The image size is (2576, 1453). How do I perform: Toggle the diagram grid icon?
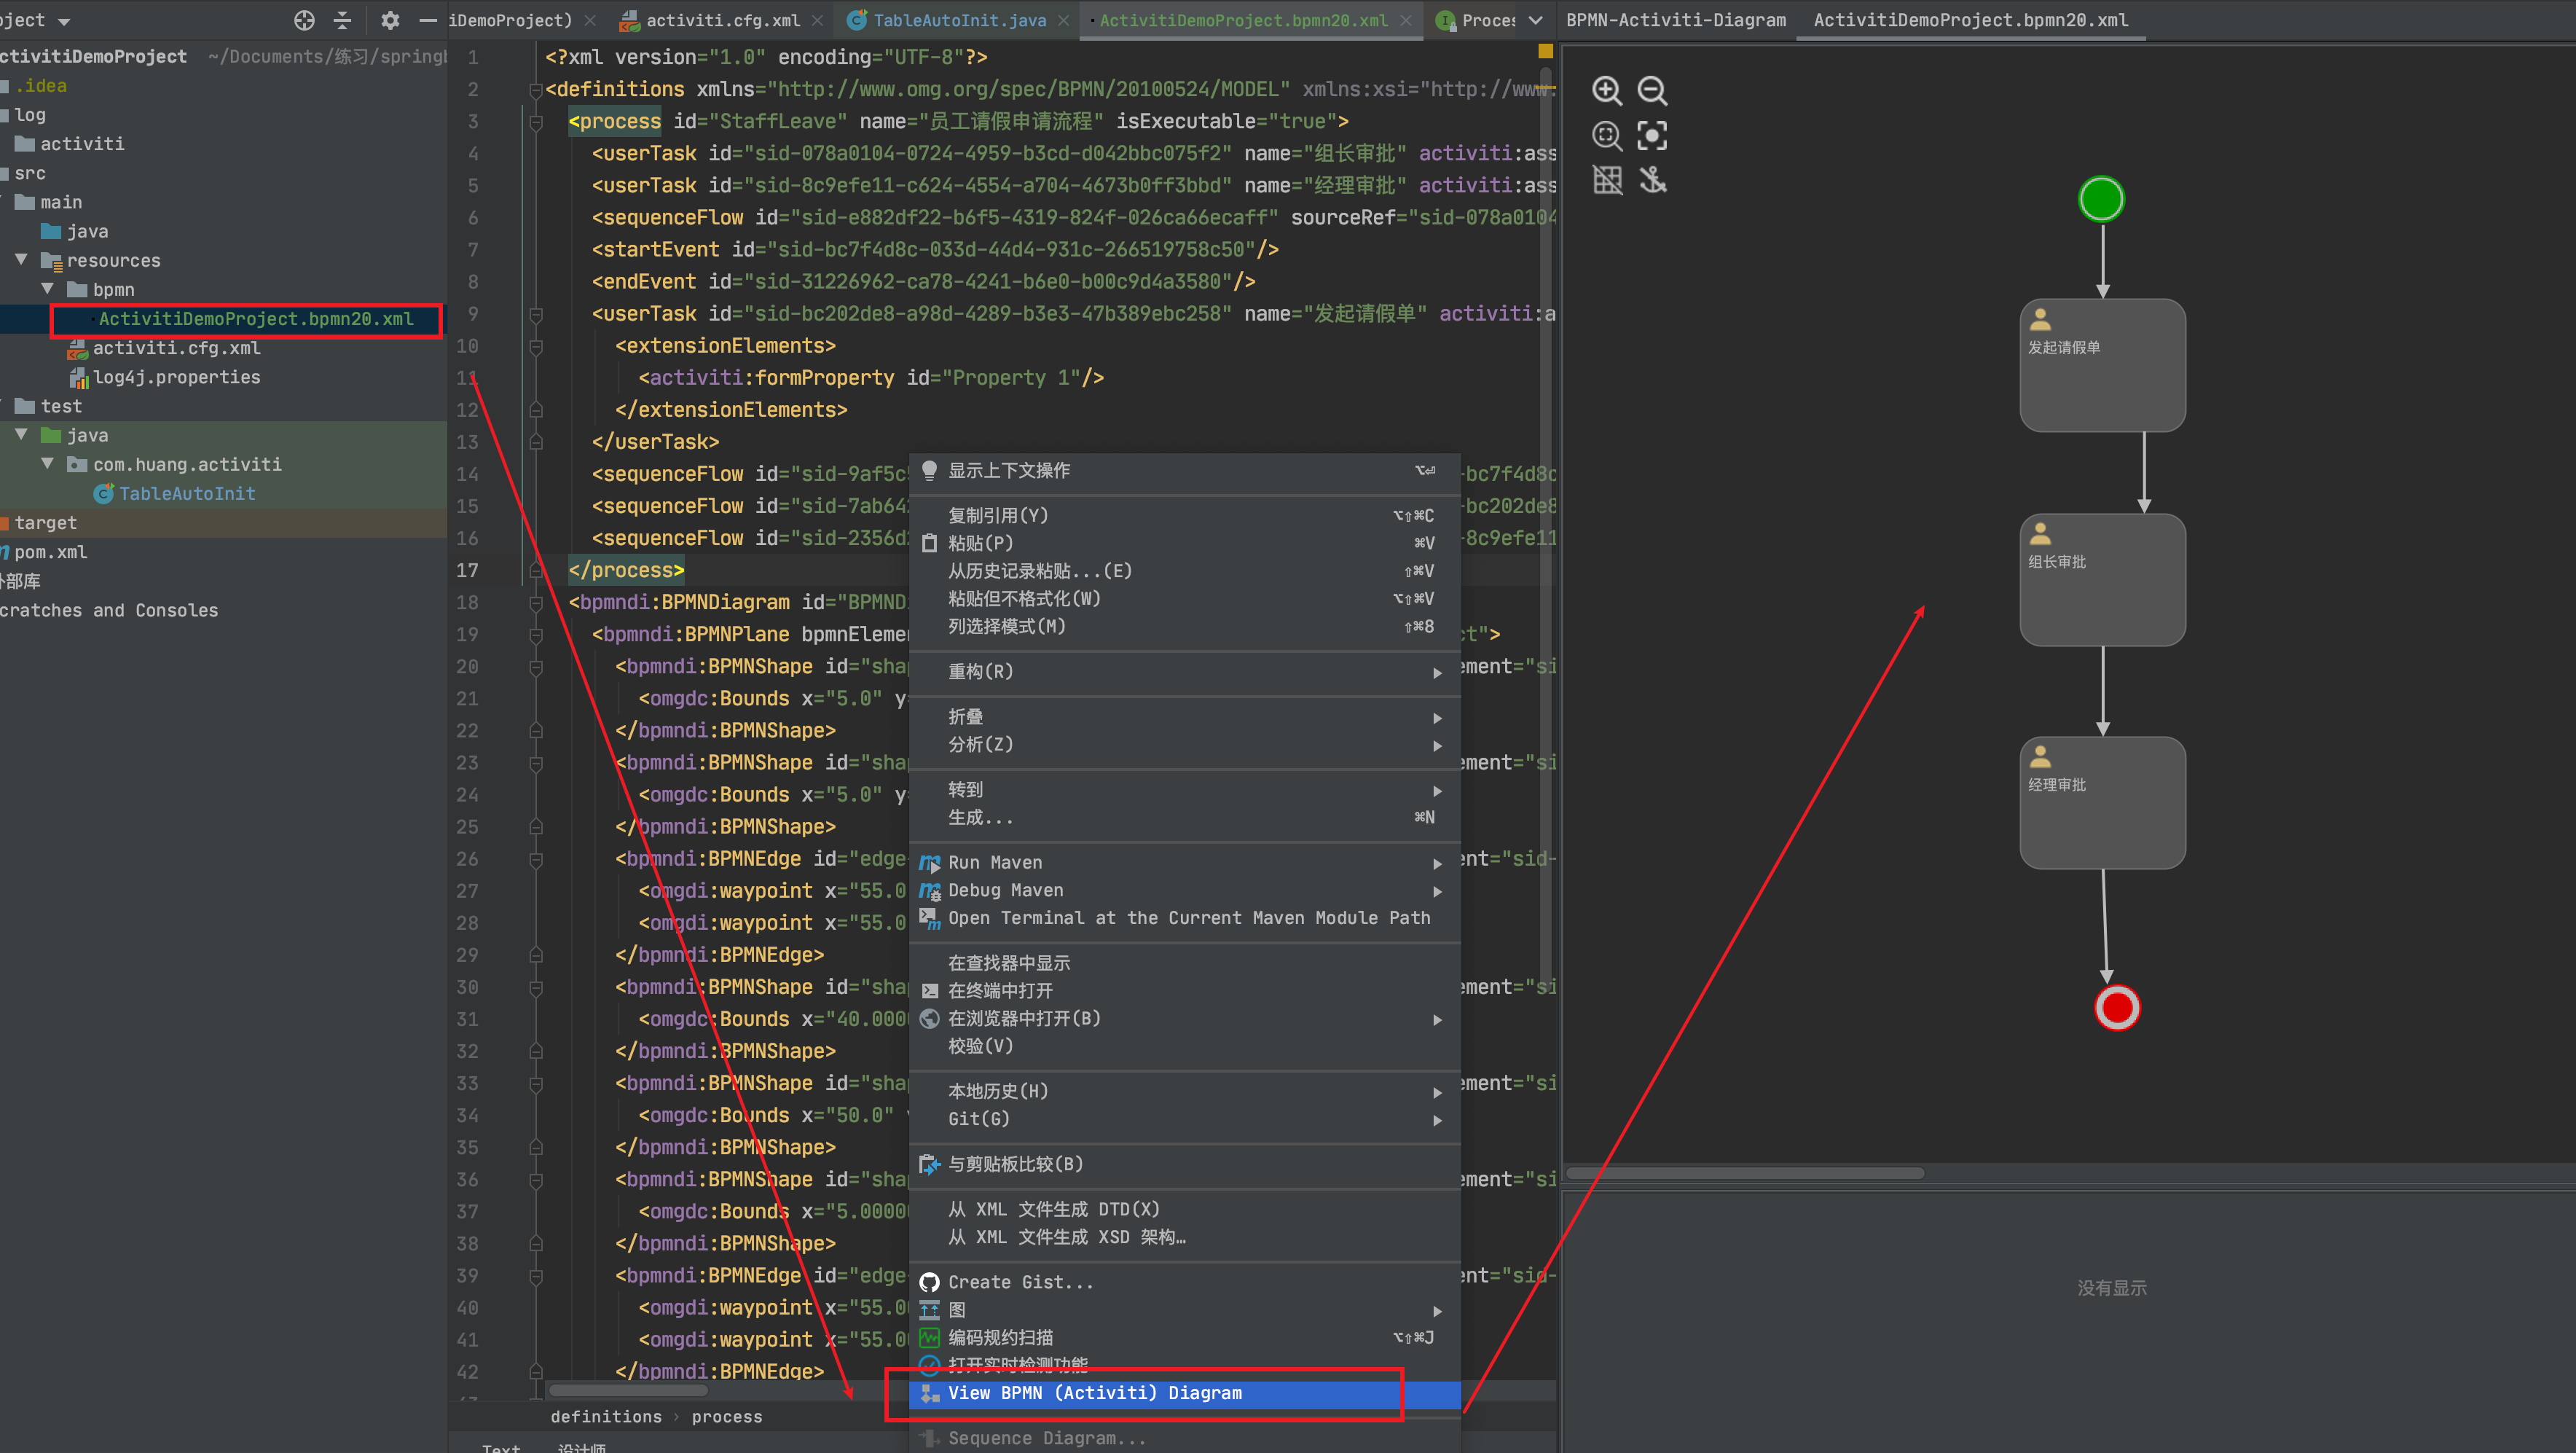tap(1607, 181)
